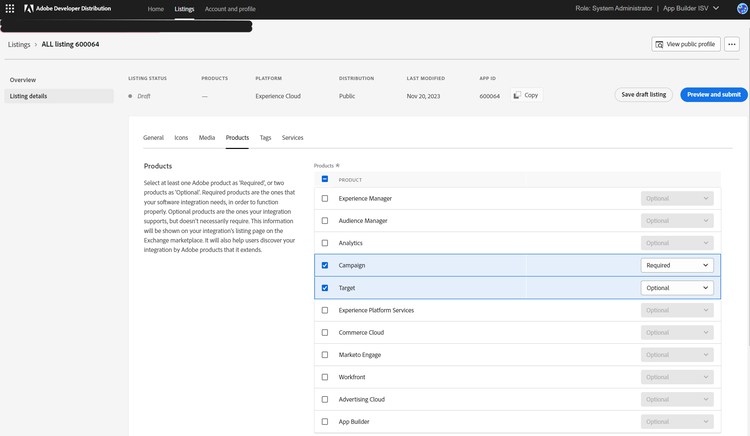Click the Draft listing status
This screenshot has height=436, width=750.
[143, 96]
